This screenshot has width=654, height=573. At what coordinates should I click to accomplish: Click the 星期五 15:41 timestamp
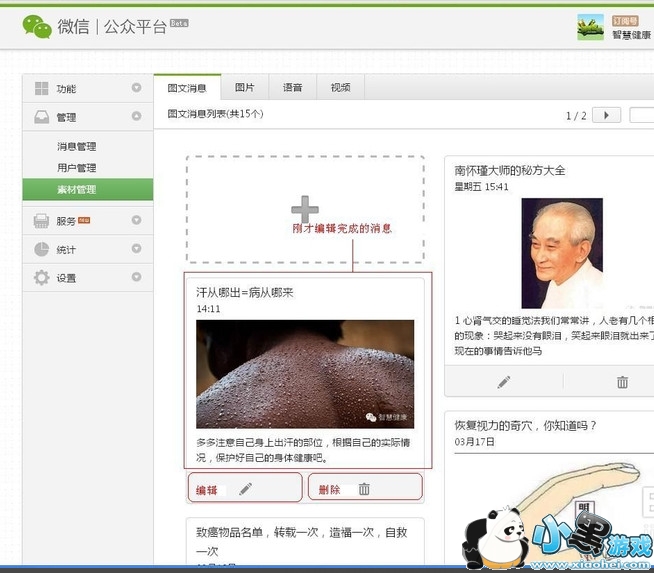(x=481, y=187)
